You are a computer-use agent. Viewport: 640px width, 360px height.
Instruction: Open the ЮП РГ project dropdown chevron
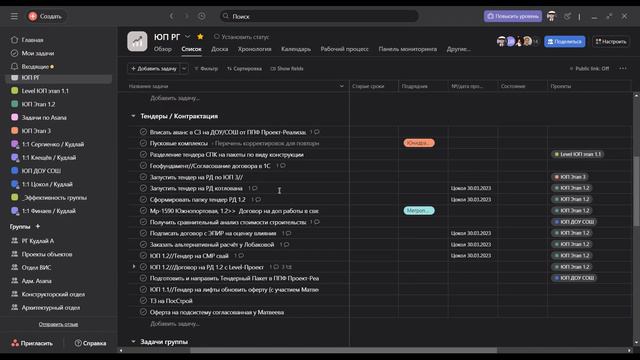187,37
